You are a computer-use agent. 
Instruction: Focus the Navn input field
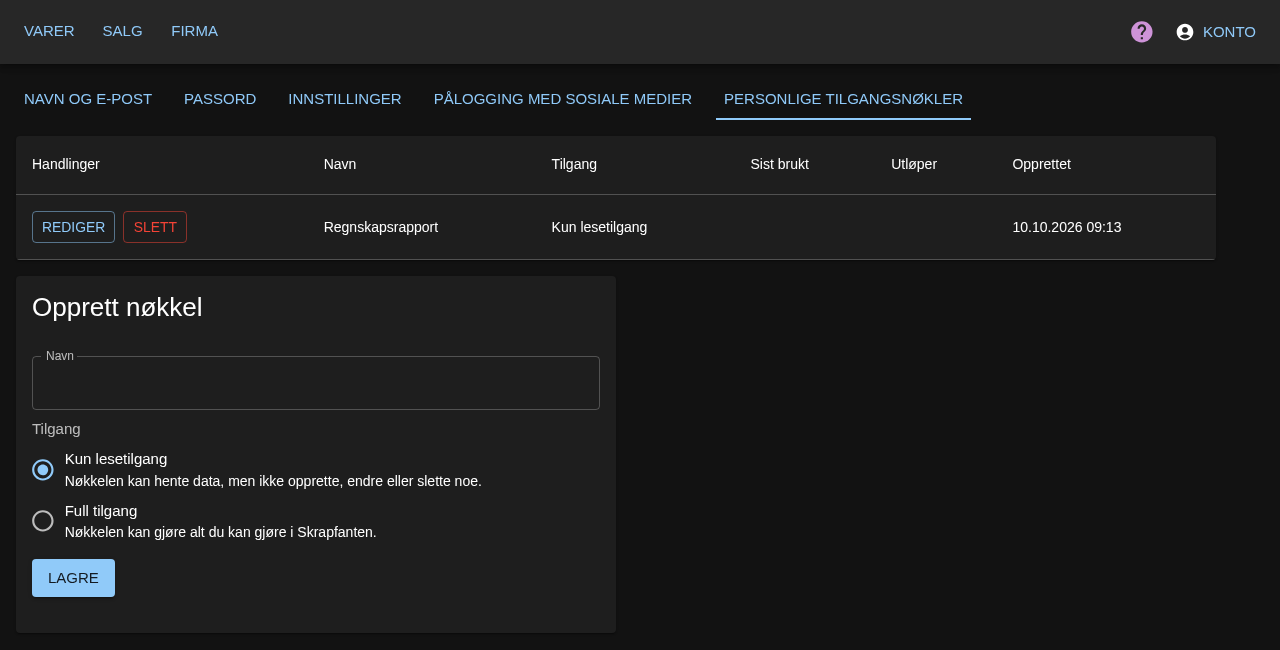pos(316,383)
